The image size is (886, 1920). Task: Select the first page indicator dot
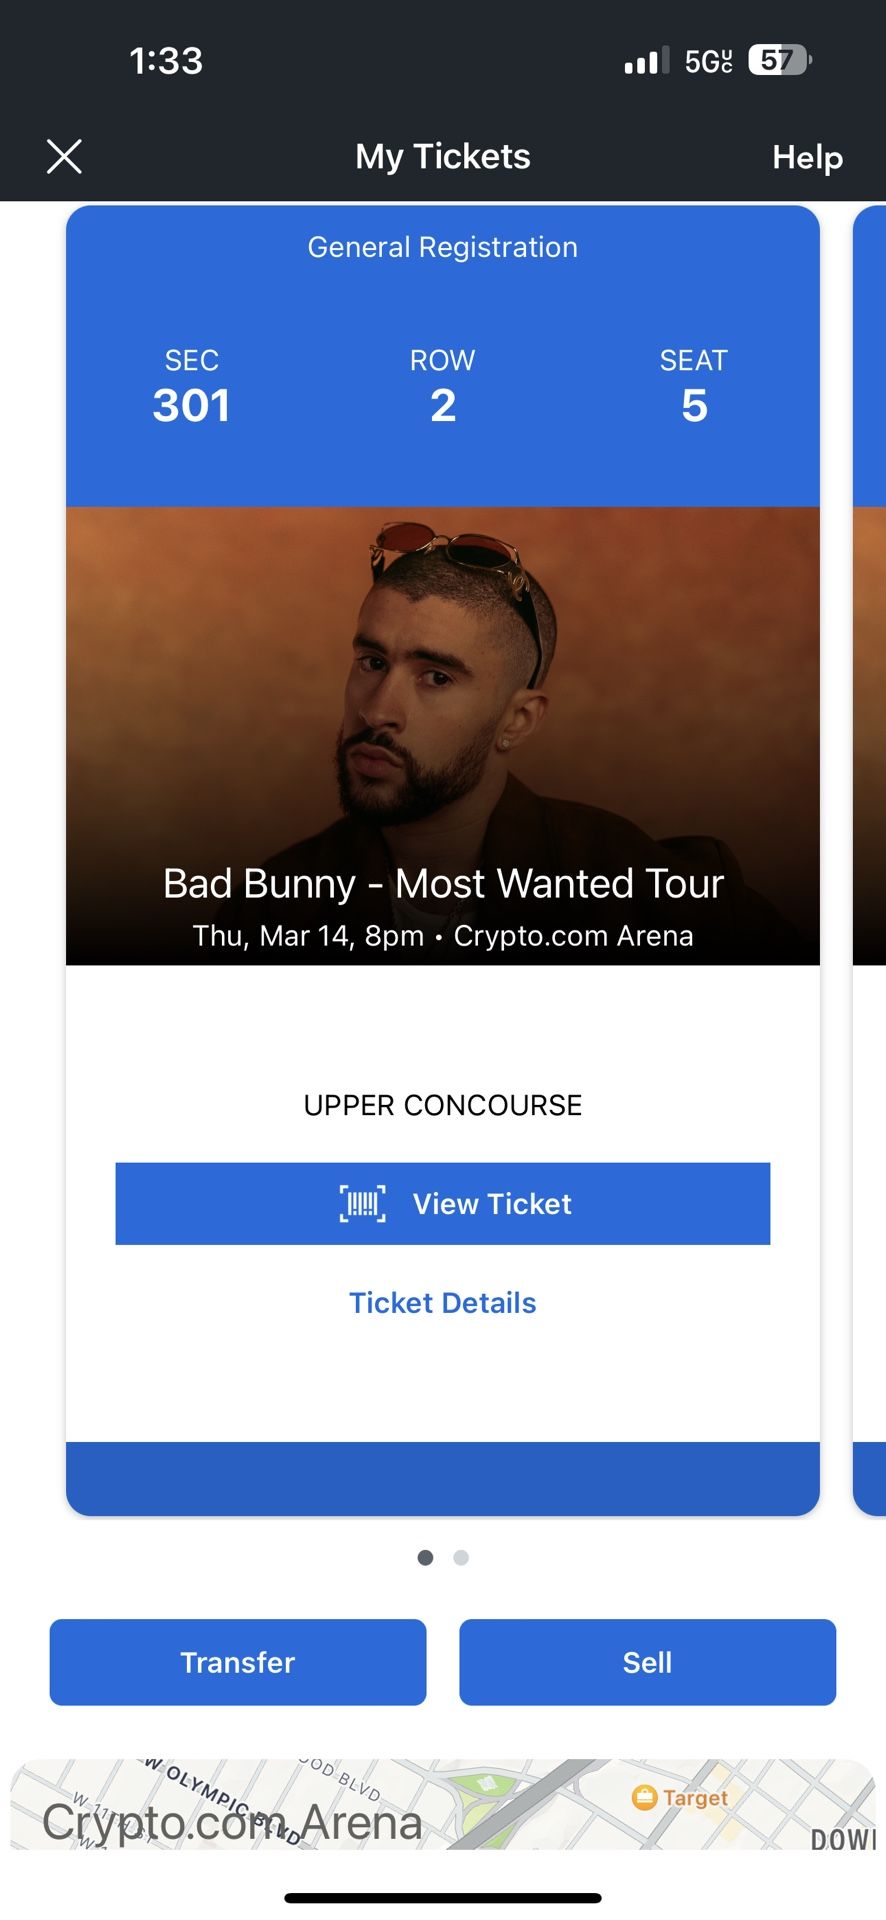click(x=425, y=1557)
